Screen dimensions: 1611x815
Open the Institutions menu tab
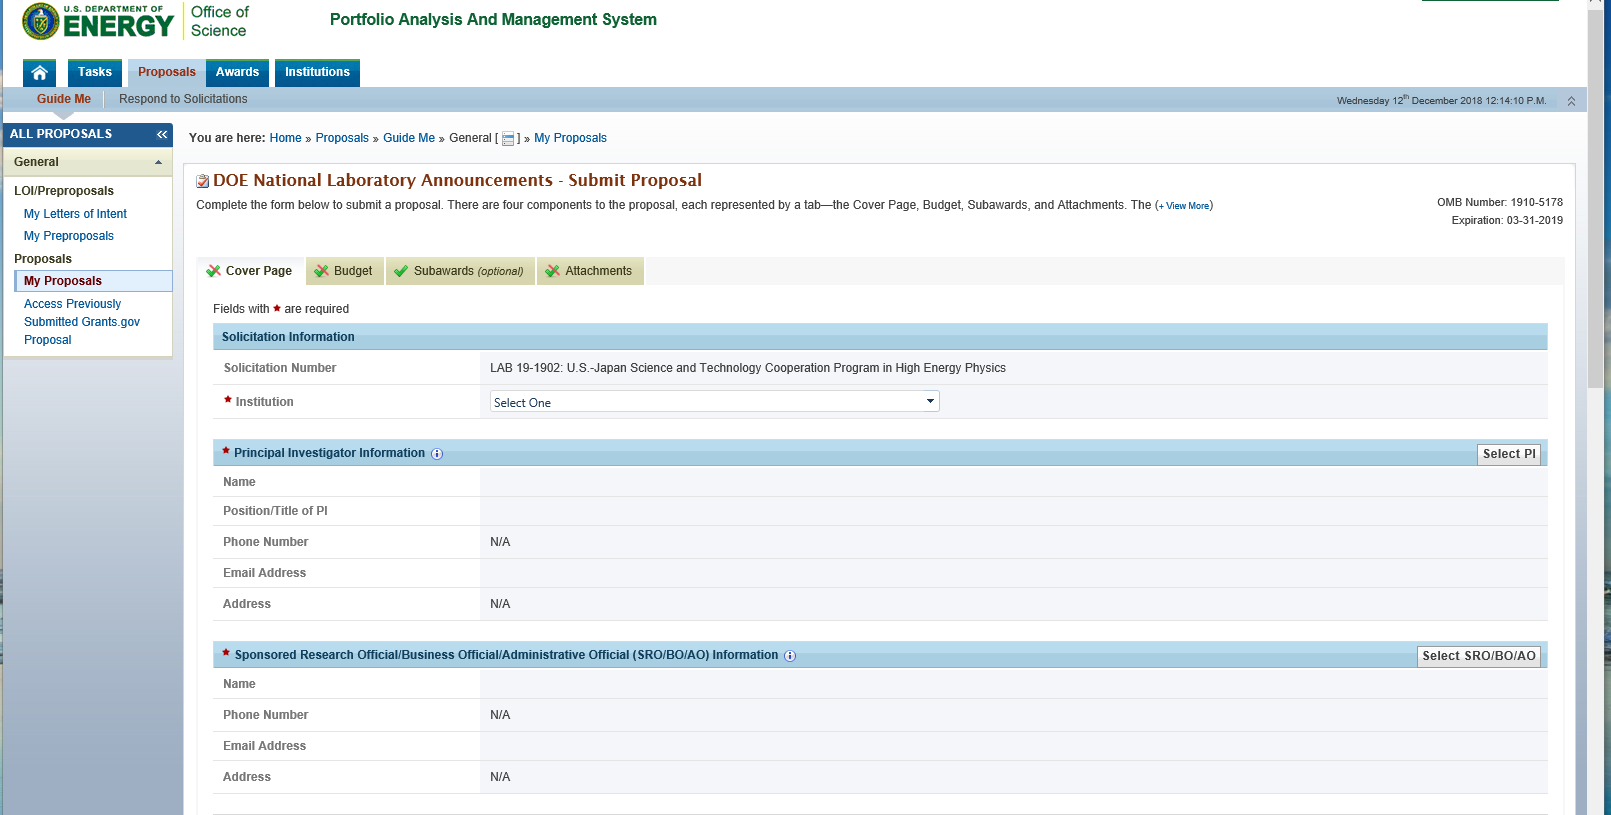point(317,72)
